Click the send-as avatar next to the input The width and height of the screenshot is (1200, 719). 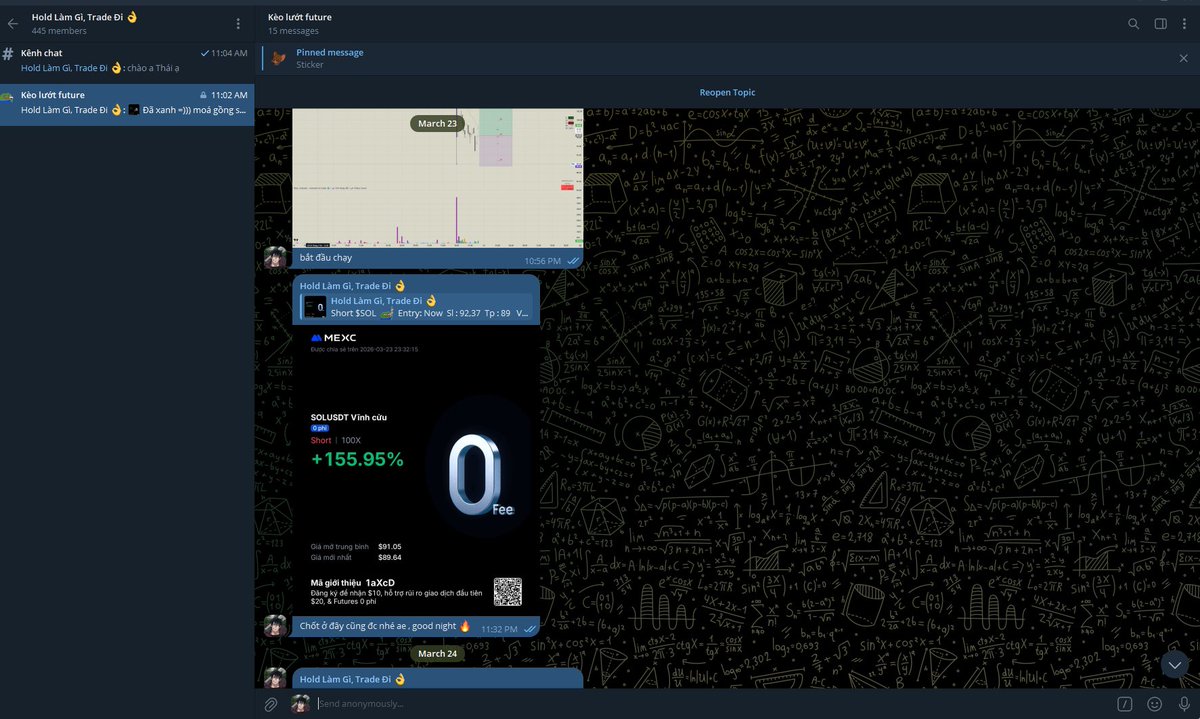tap(300, 703)
